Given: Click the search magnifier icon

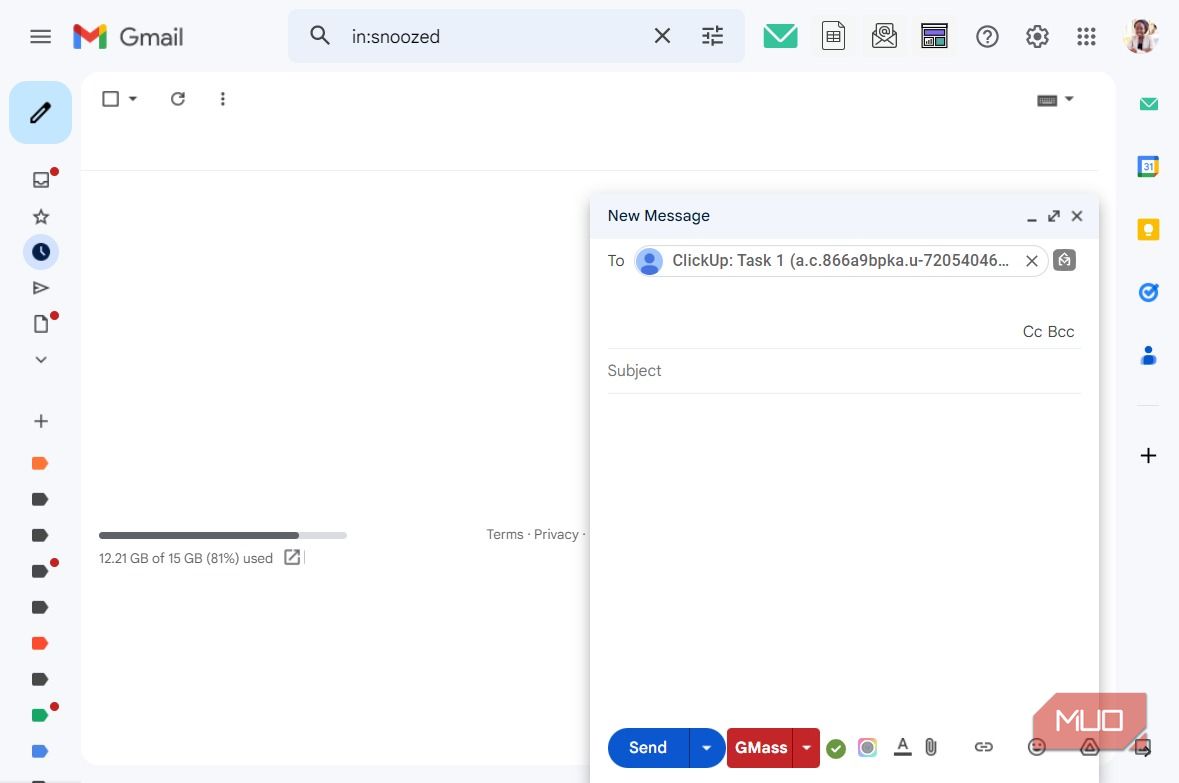Looking at the screenshot, I should pos(320,35).
